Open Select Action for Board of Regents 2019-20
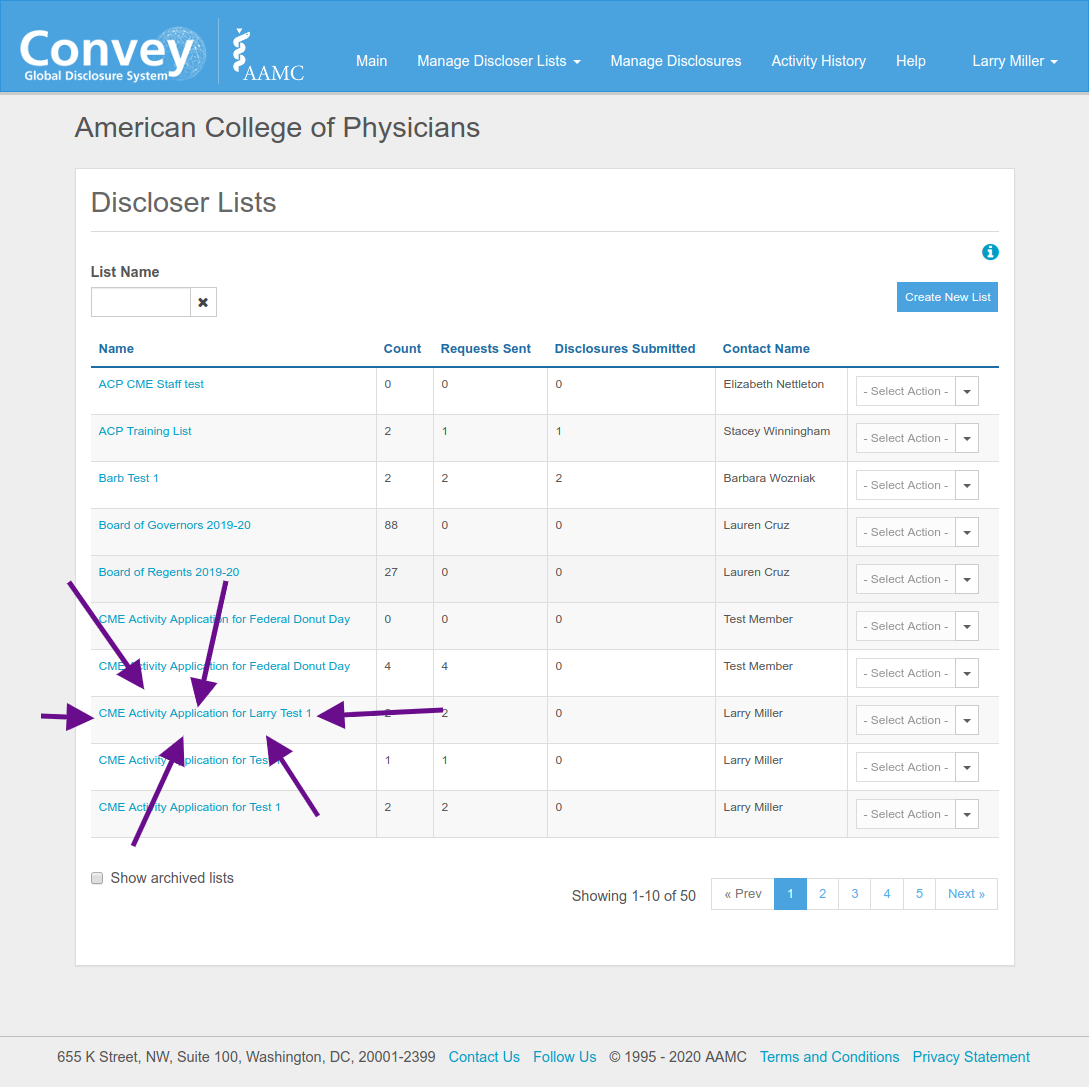The image size is (1089, 1087). coord(917,579)
